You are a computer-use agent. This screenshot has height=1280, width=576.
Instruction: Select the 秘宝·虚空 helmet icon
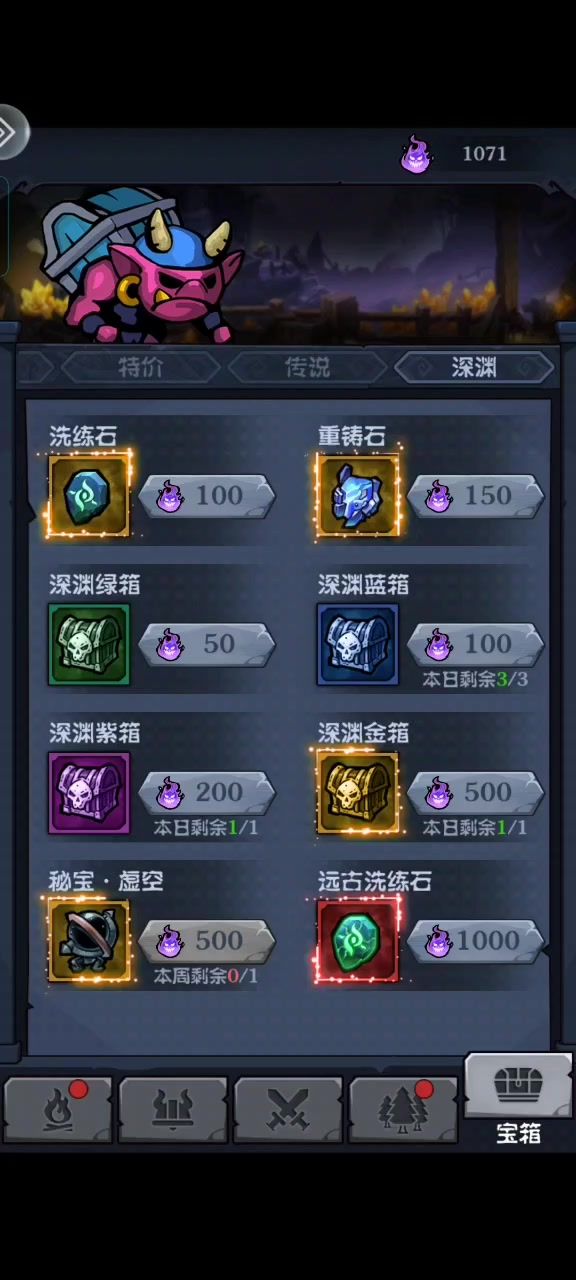click(x=89, y=940)
